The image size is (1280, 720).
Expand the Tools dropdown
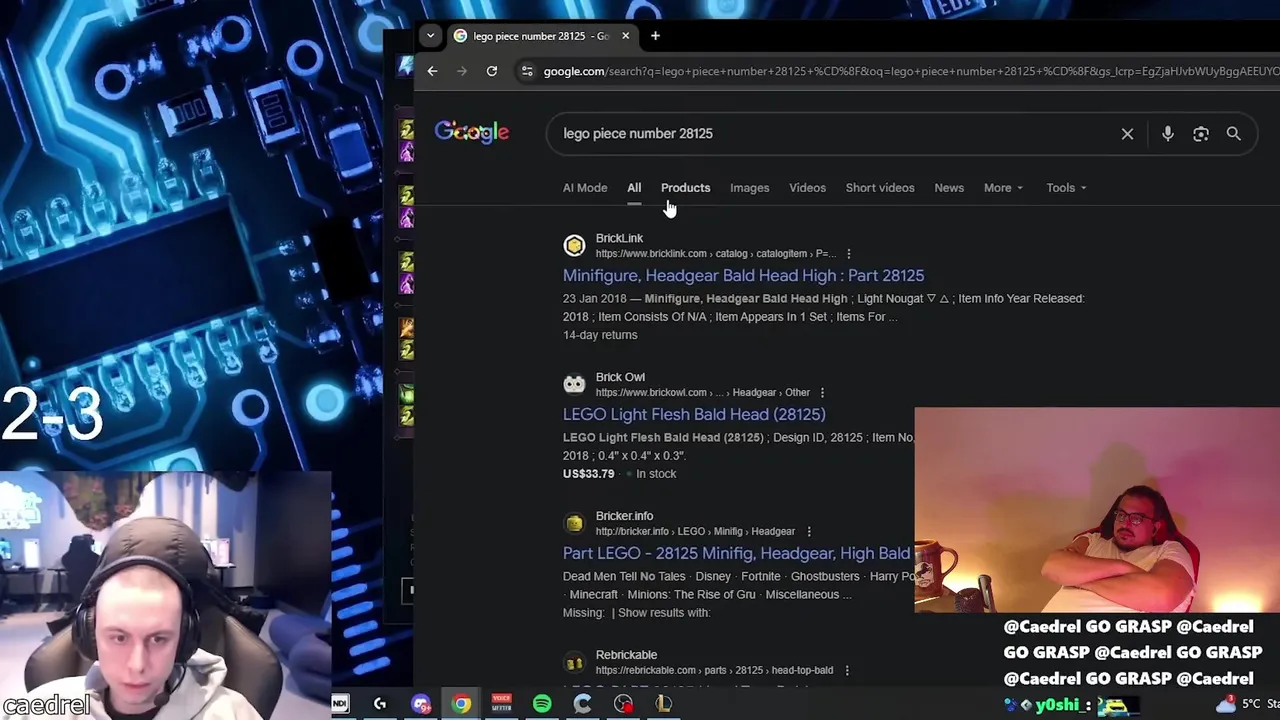coord(1066,188)
